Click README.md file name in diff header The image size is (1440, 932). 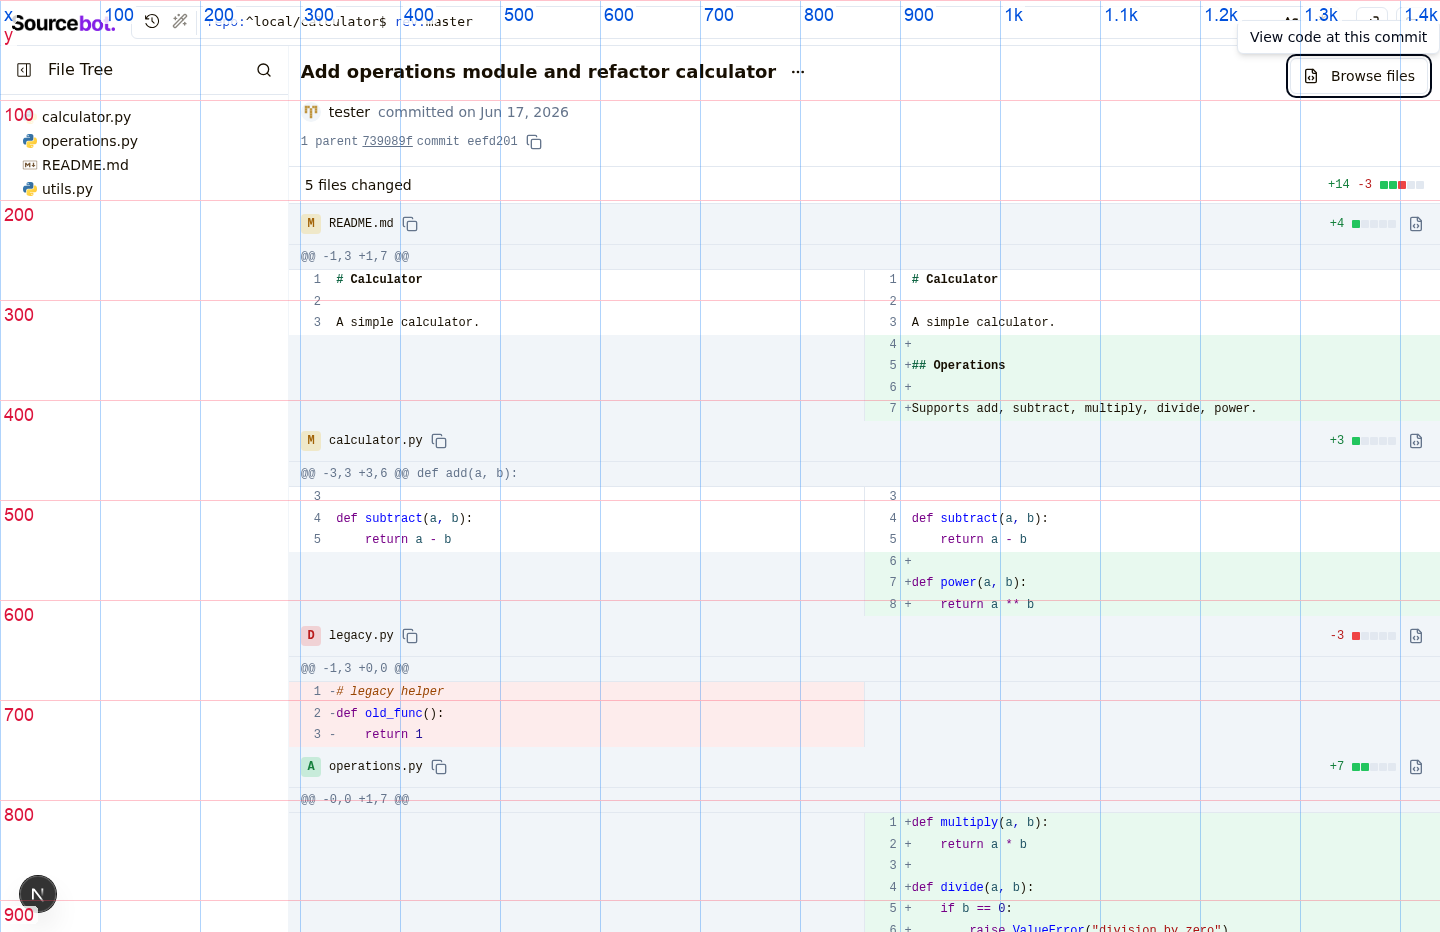(x=361, y=224)
